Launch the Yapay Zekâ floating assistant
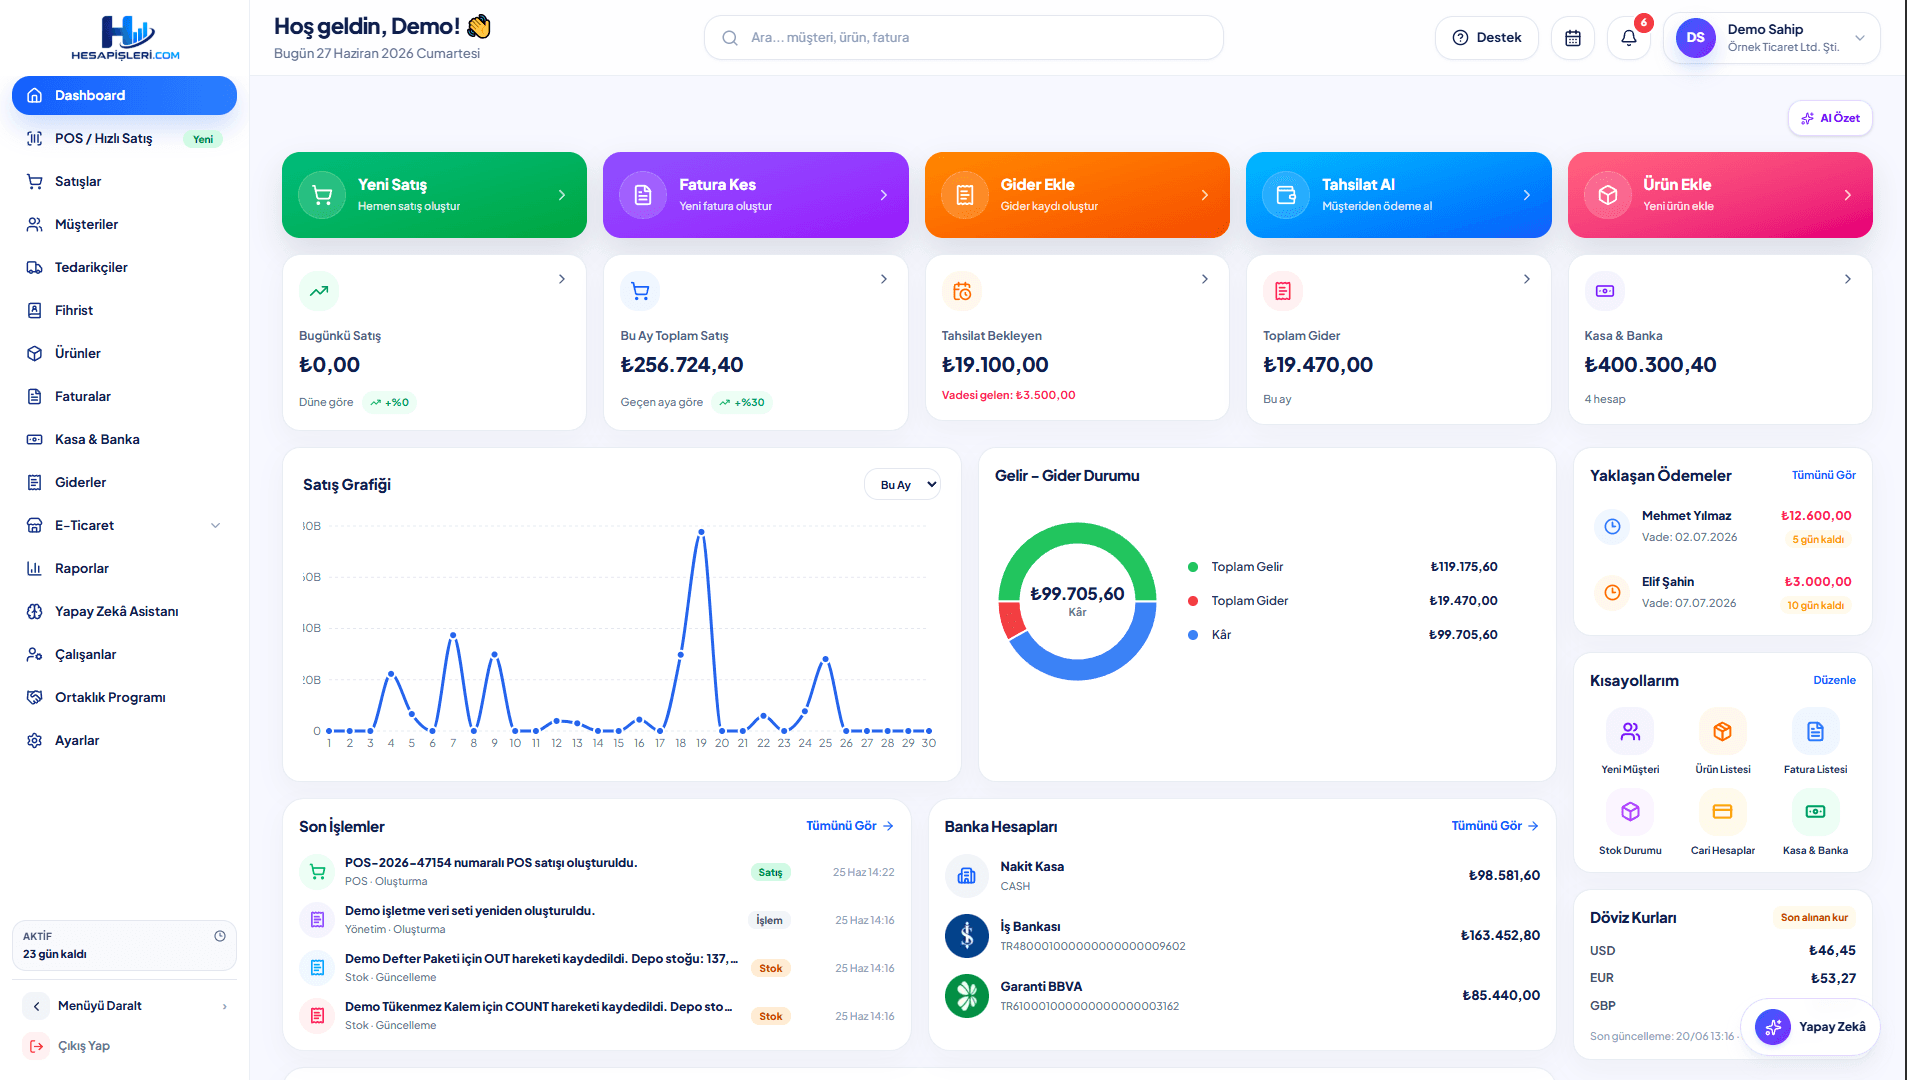Screen dimensions: 1907x1080 [1811, 1027]
